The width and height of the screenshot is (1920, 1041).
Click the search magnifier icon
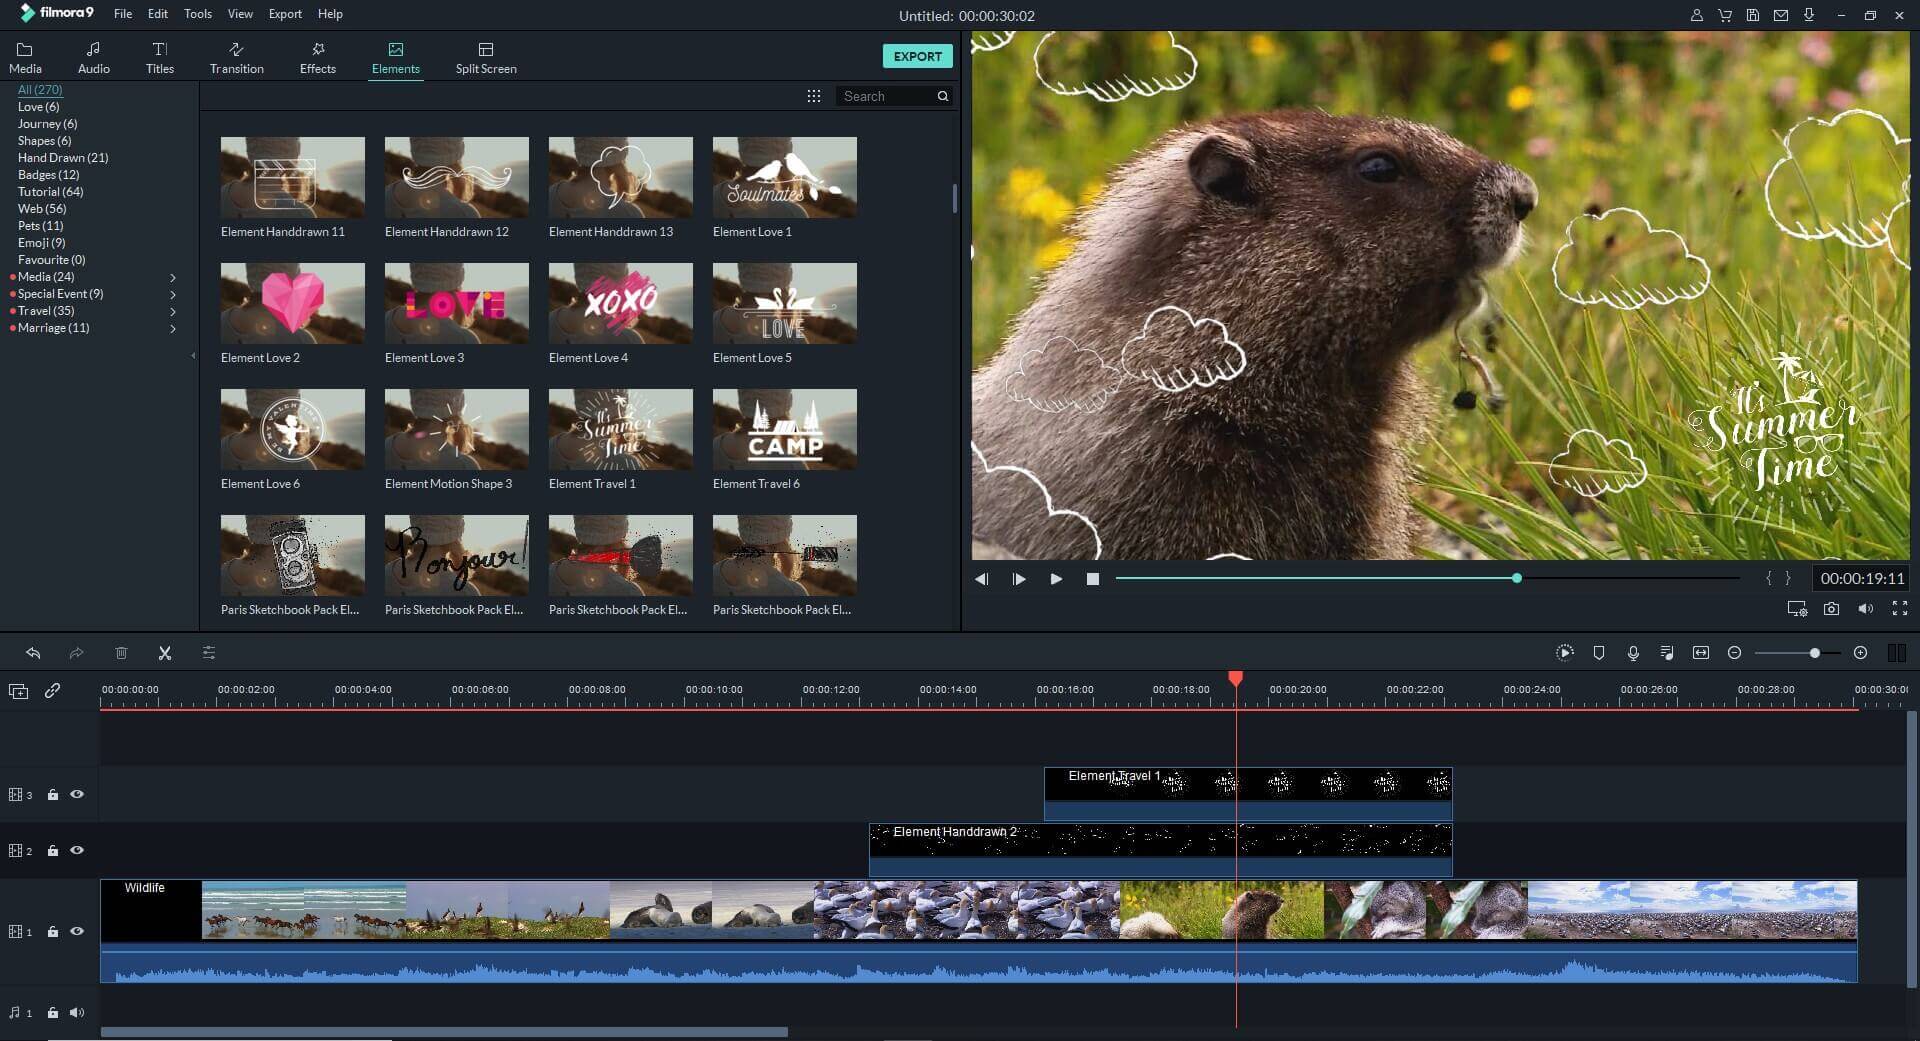[942, 96]
